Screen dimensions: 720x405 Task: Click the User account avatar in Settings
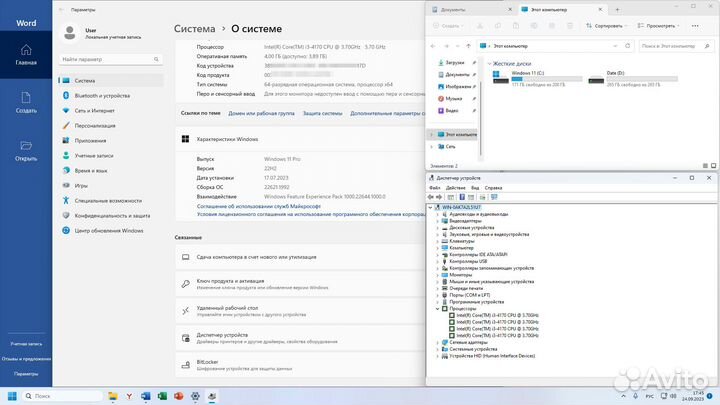(70, 33)
